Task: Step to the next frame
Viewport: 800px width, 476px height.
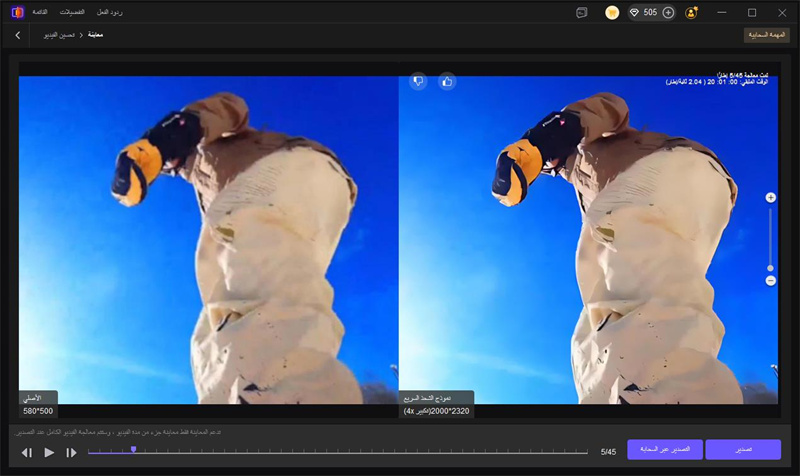Action: pos(71,453)
